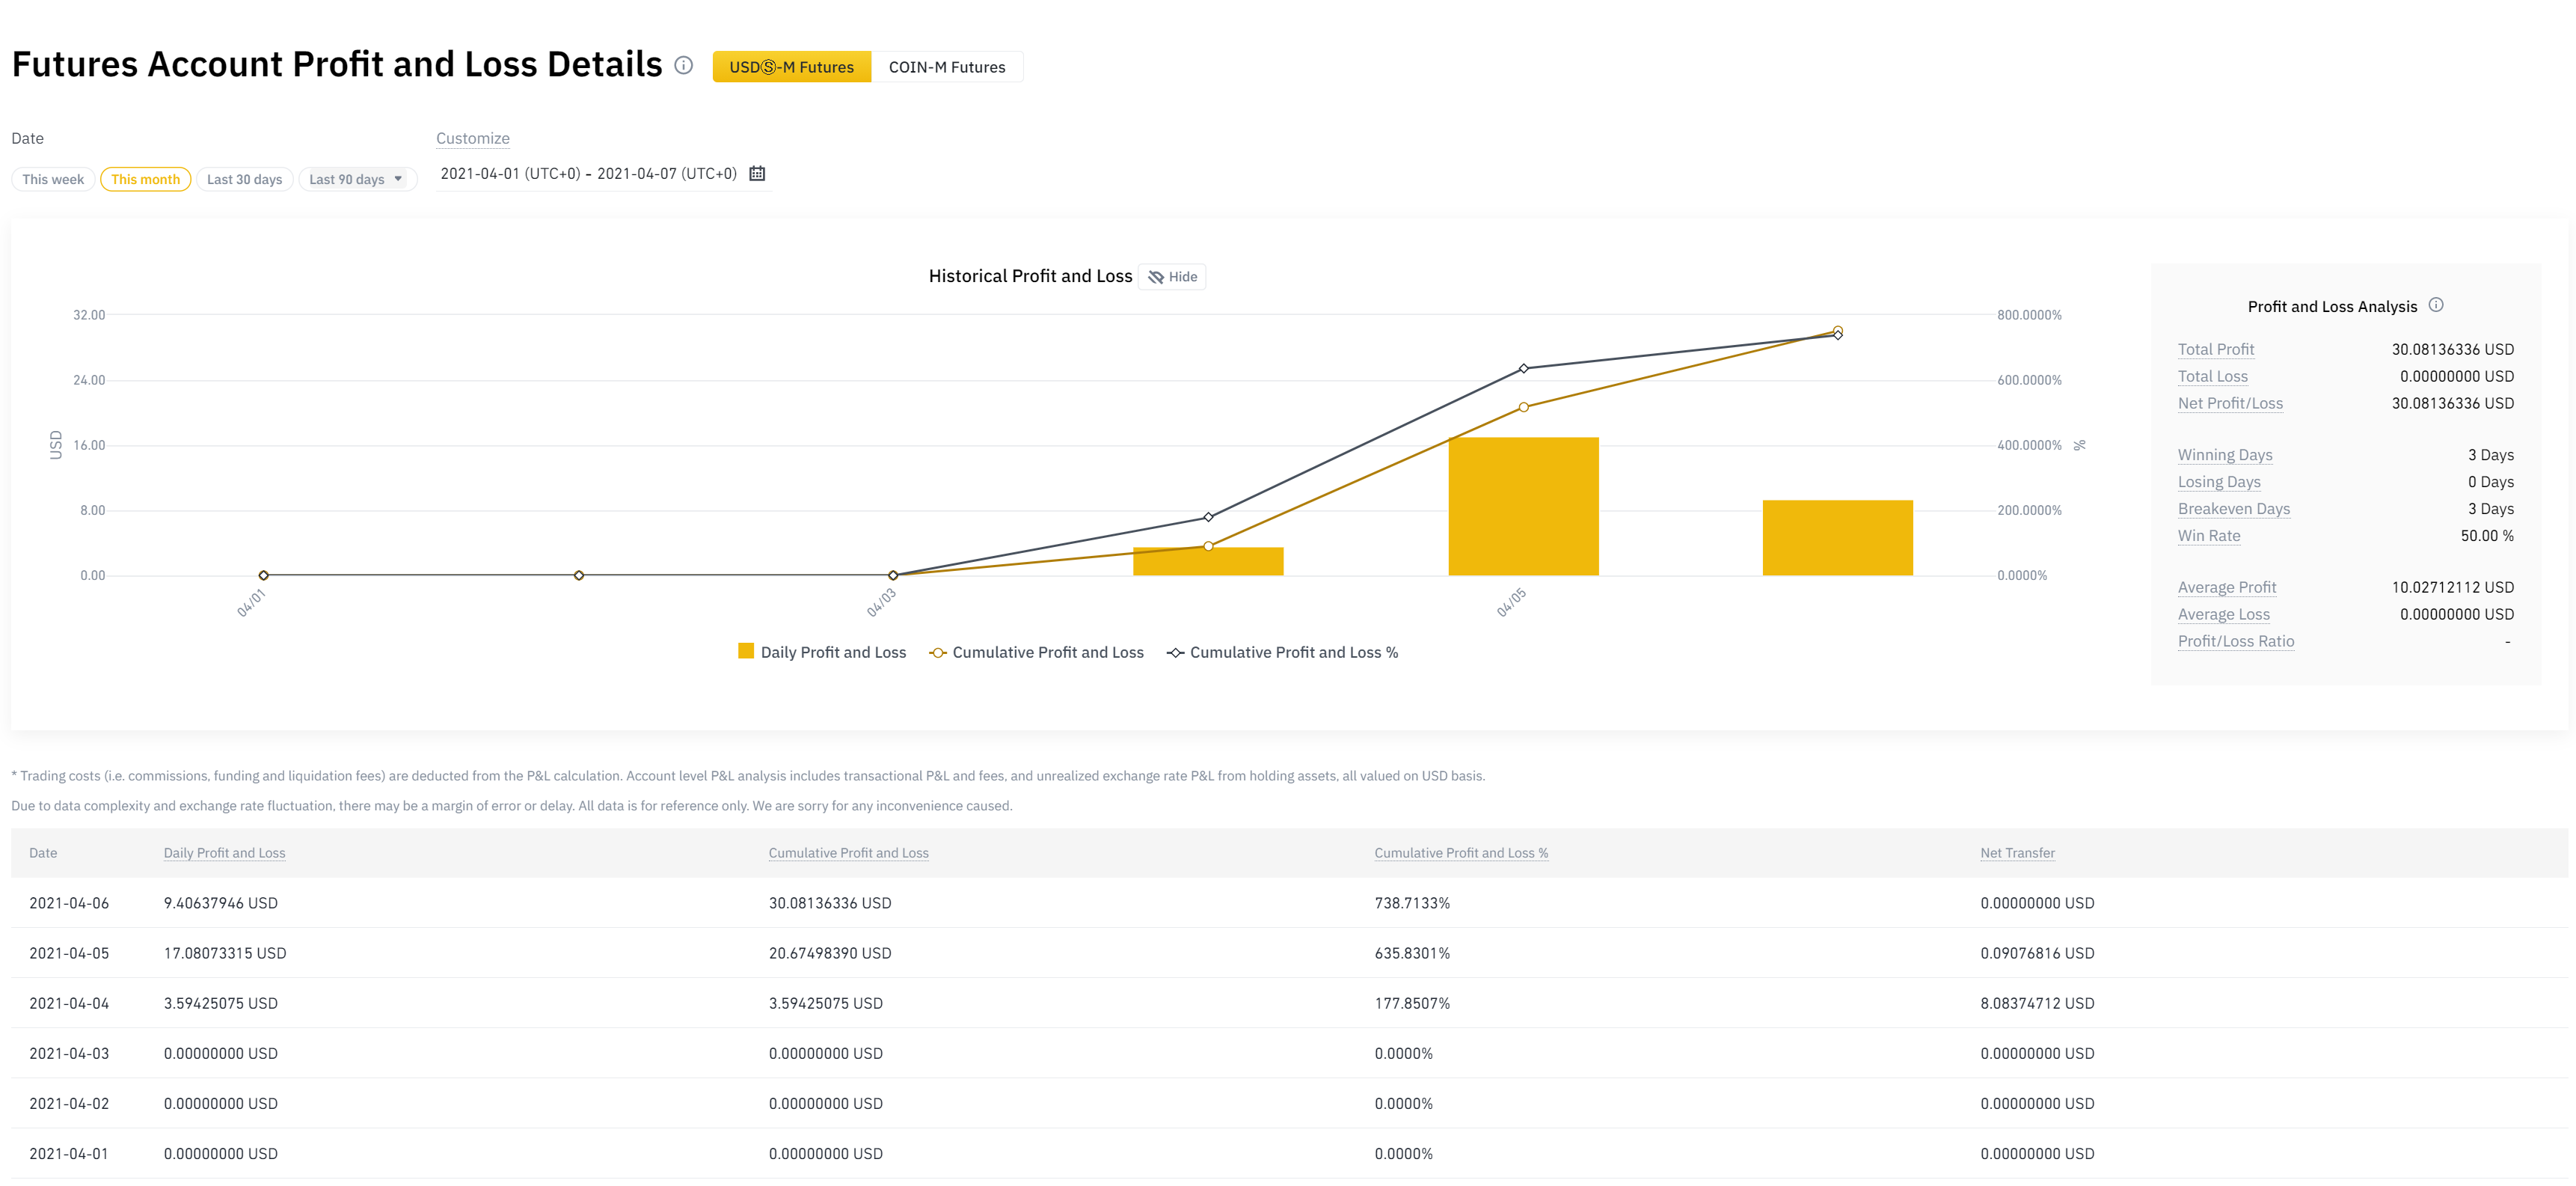Toggle the Cumulative Profit and Loss % legend series
The width and height of the screenshot is (2576, 1186).
pos(1282,652)
